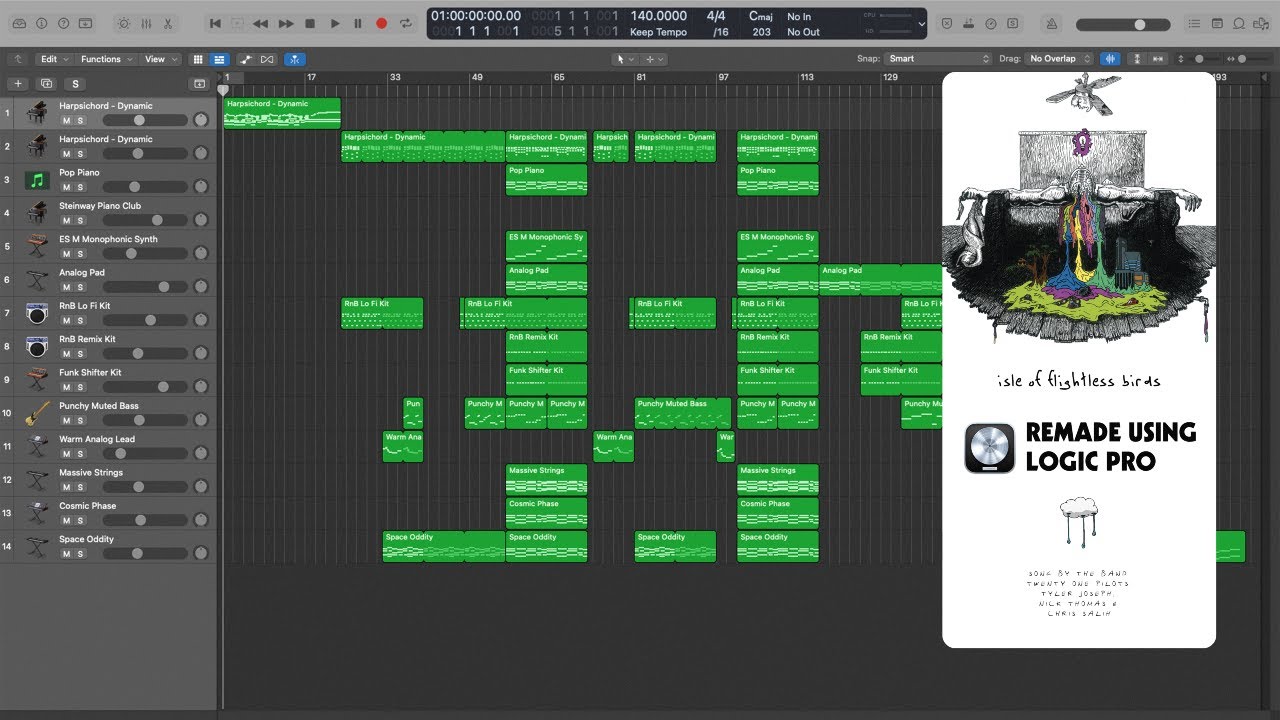Viewport: 1280px width, 720px height.
Task: Toggle the grid view button
Action: 198,59
